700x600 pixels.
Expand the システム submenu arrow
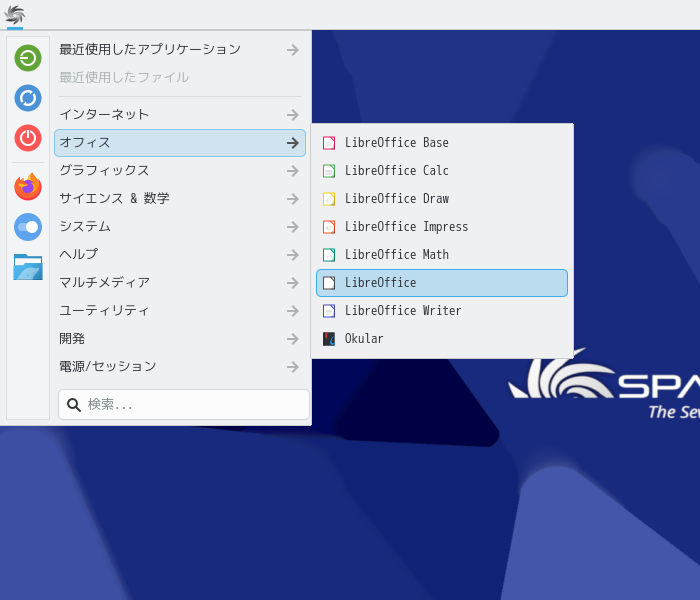point(293,227)
